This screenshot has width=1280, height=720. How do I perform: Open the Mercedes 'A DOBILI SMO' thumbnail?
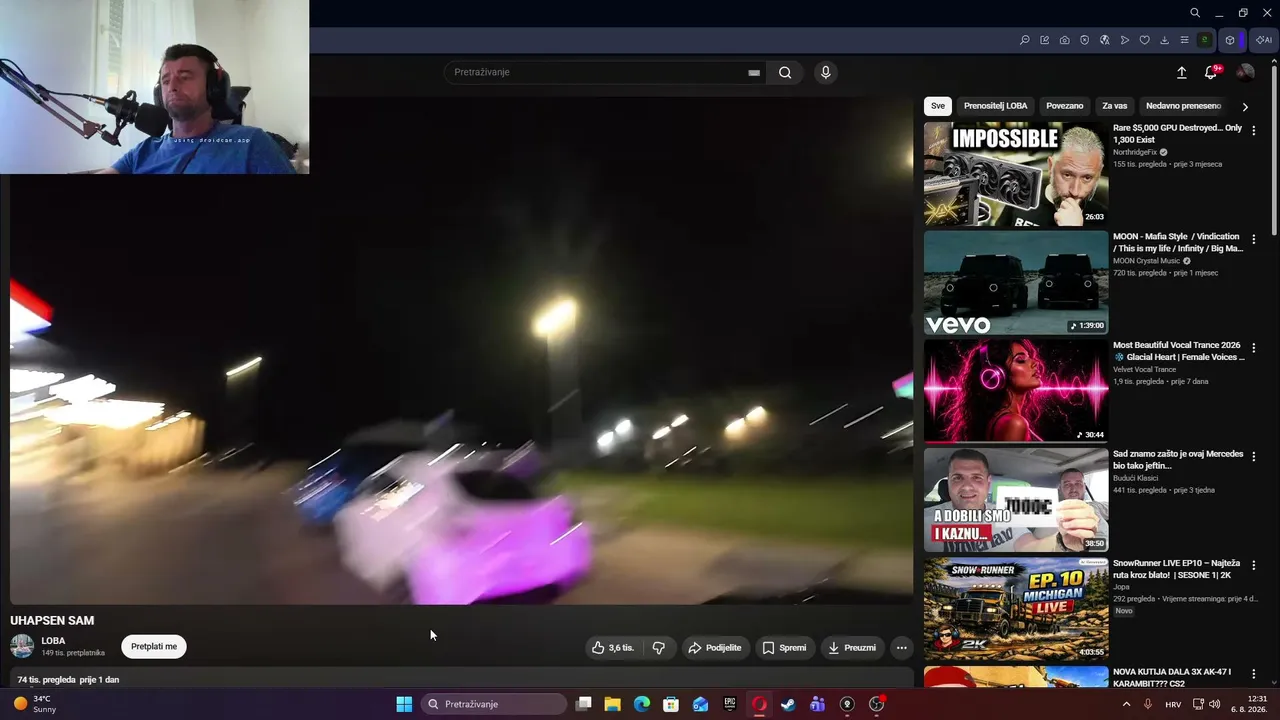click(1016, 500)
